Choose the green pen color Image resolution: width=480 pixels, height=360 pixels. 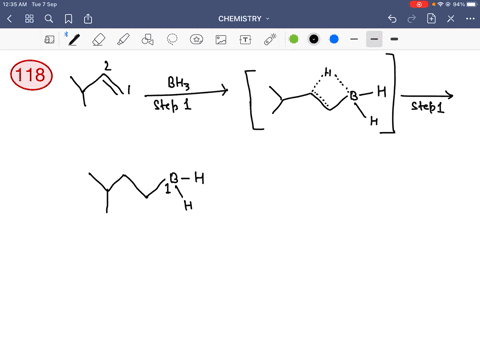(x=294, y=39)
